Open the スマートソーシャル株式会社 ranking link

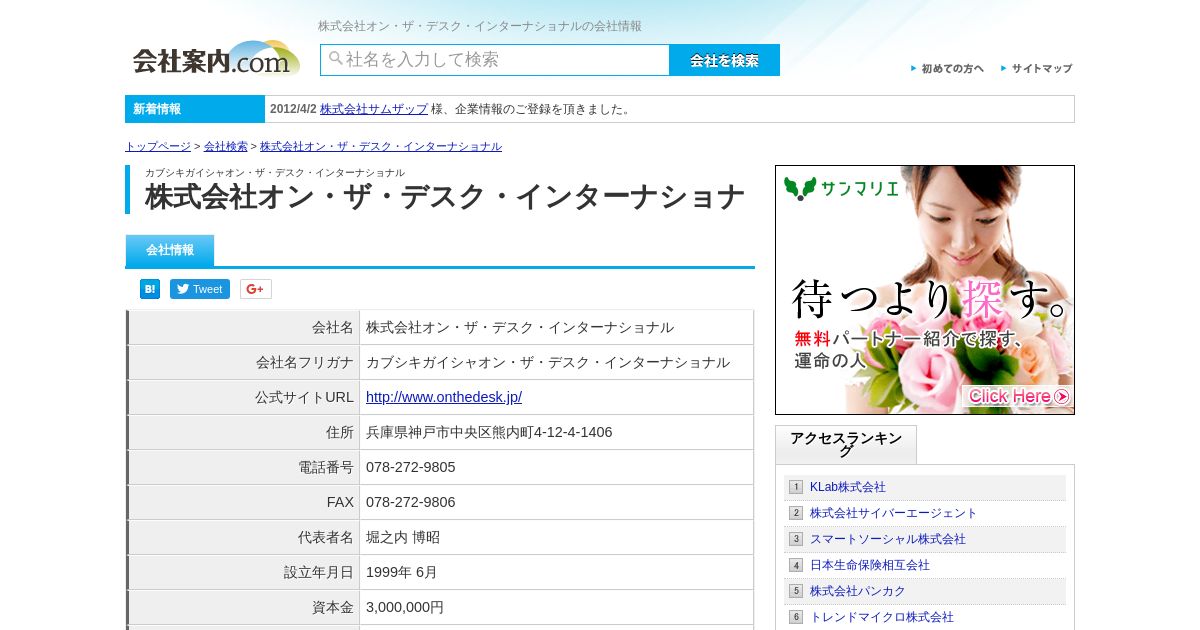(x=888, y=539)
